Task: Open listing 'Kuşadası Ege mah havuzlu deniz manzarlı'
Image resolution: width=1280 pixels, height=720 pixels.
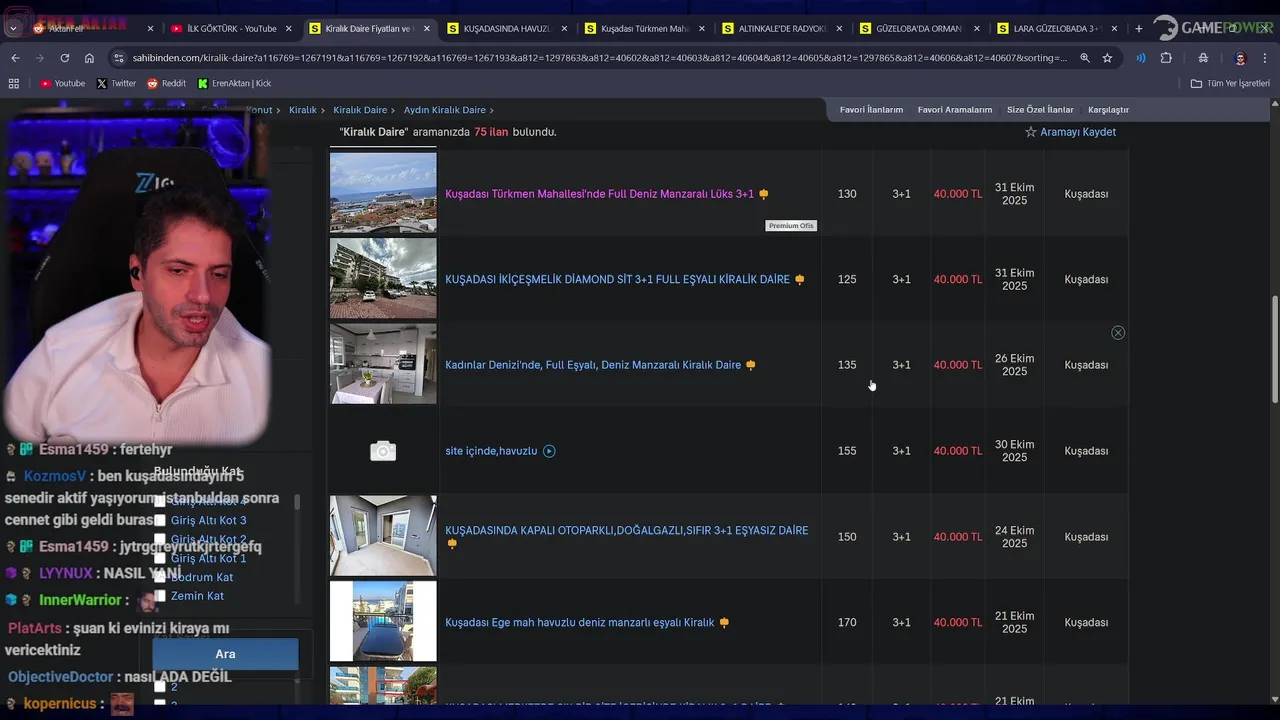Action: click(x=579, y=623)
